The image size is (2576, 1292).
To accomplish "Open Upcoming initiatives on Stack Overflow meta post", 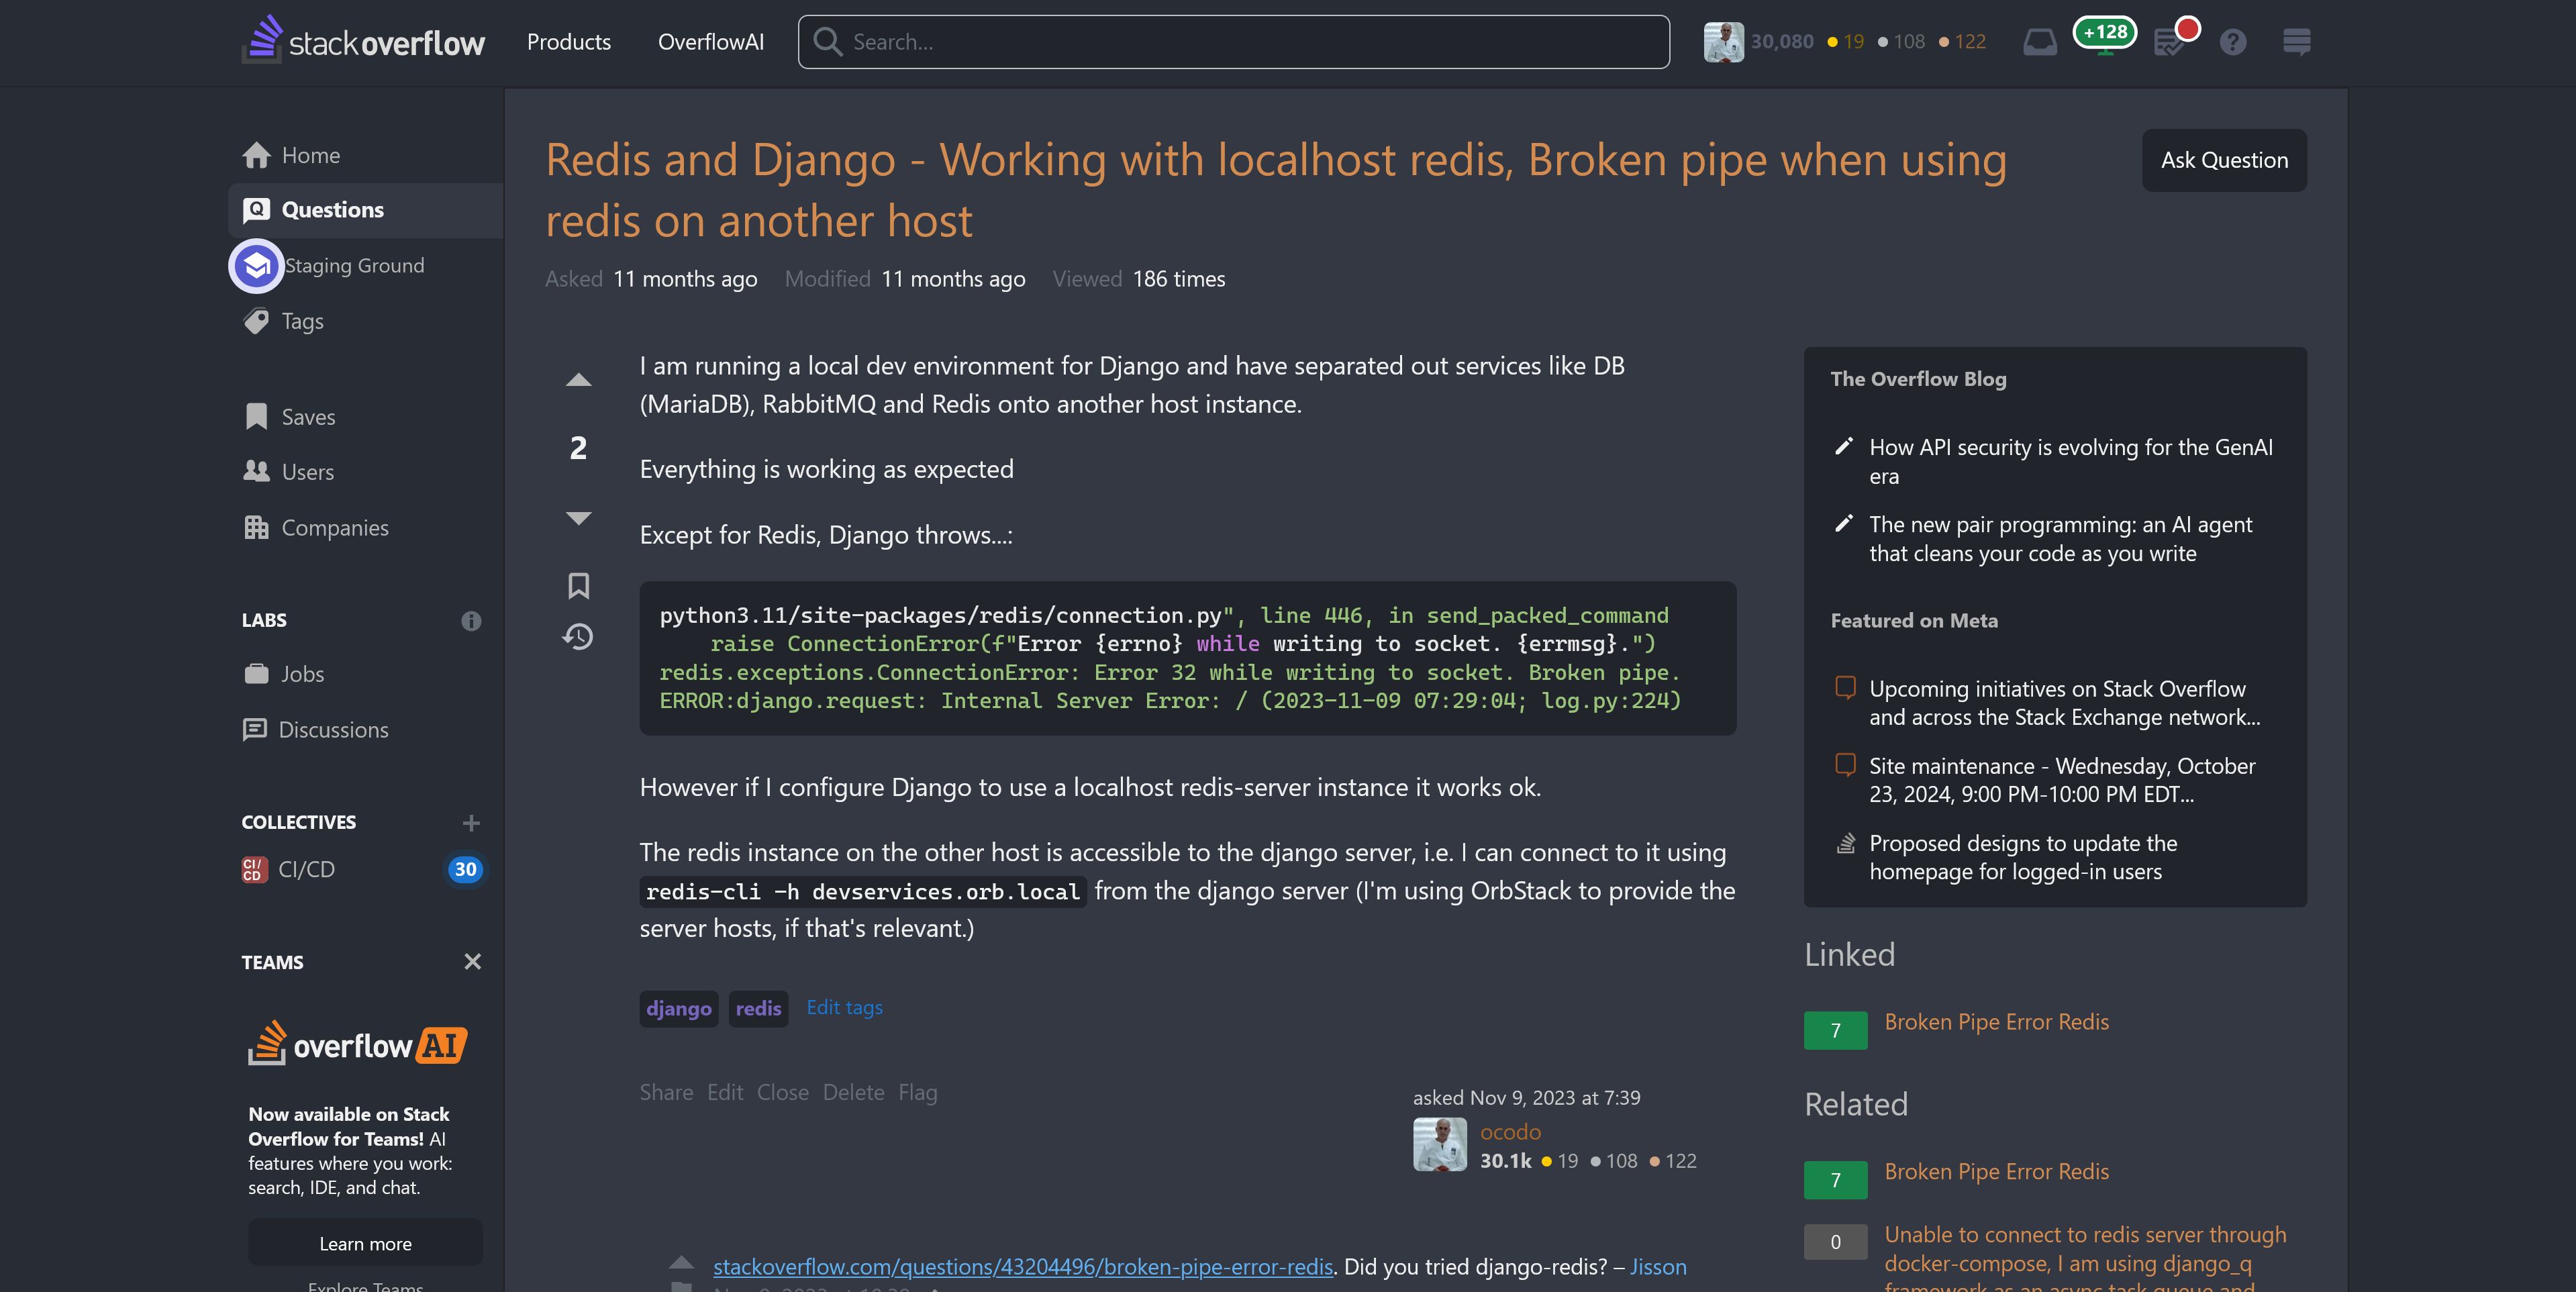I will (x=2064, y=703).
